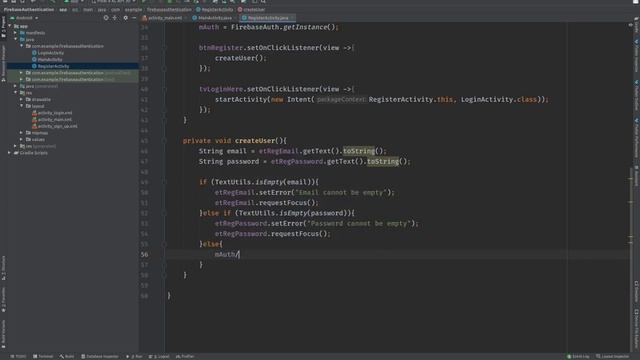This screenshot has width=640, height=360.
Task: Expand the drawable folder
Action: tap(22, 99)
